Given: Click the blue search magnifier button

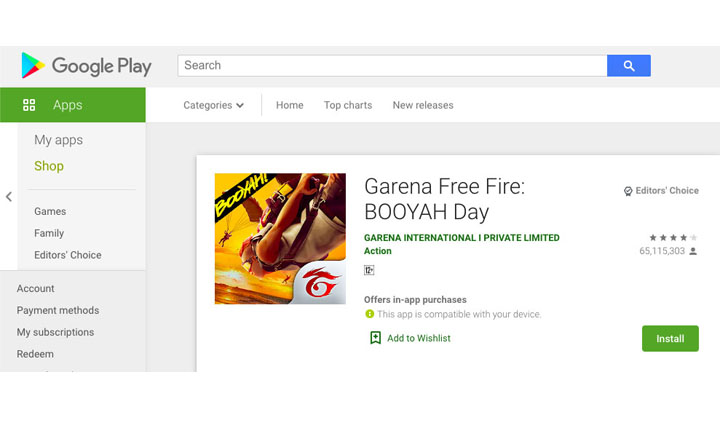Looking at the screenshot, I should click(628, 66).
